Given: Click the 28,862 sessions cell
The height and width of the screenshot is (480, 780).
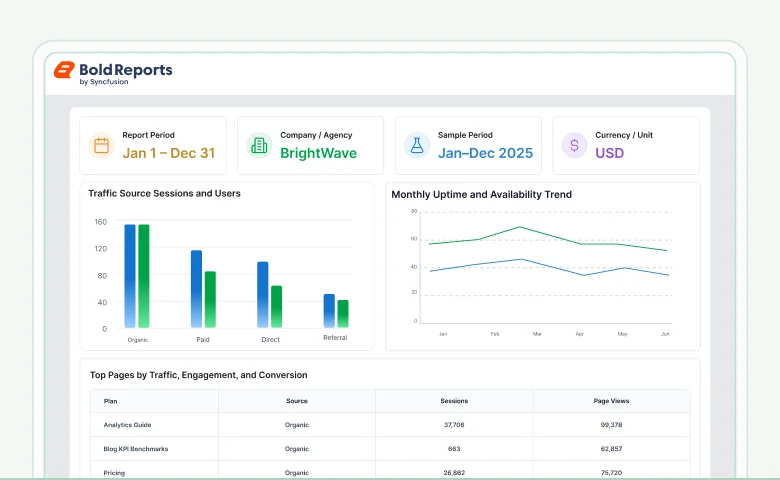Looking at the screenshot, I should pos(454,473).
